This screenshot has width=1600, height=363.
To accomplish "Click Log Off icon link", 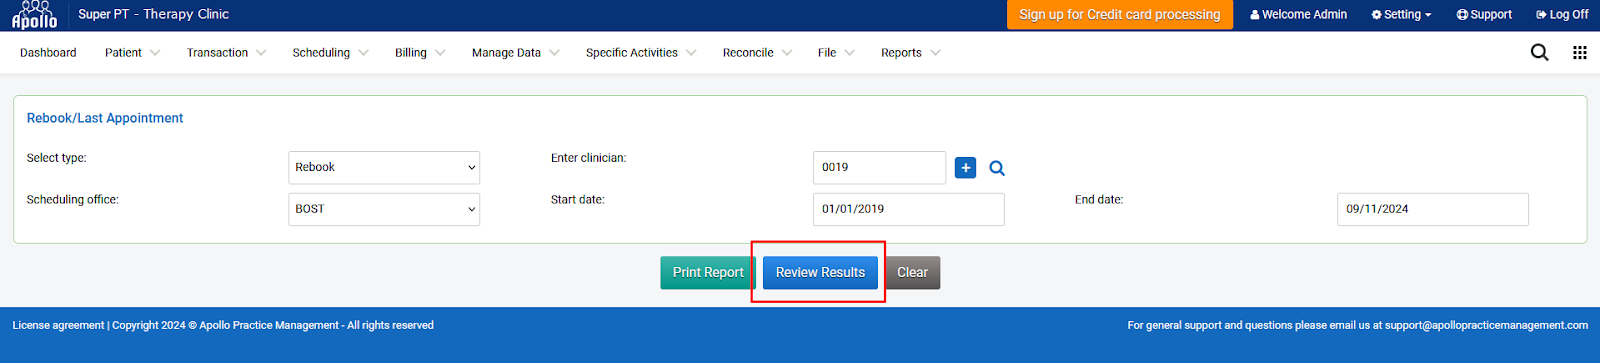I will pyautogui.click(x=1562, y=15).
